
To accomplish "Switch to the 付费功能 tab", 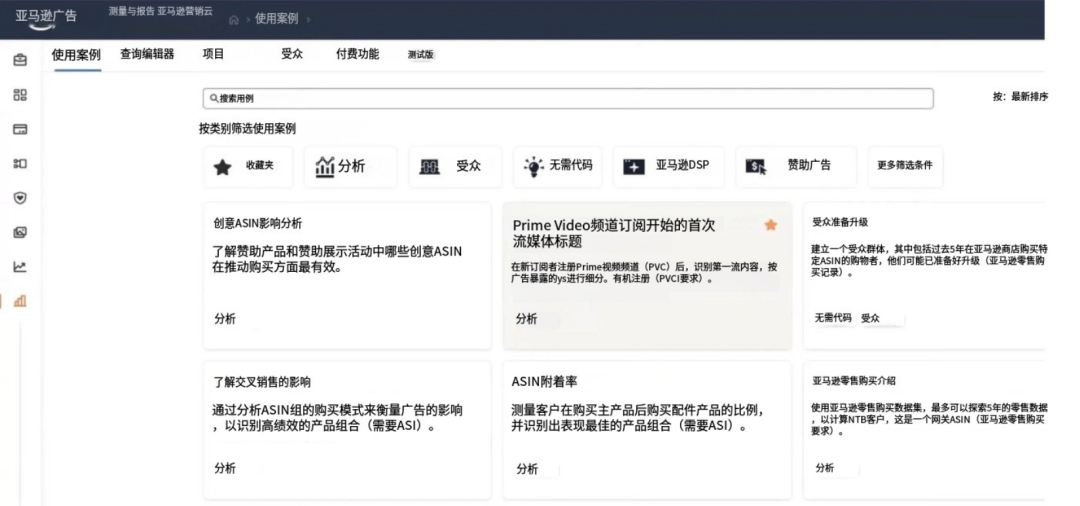I will click(x=357, y=54).
